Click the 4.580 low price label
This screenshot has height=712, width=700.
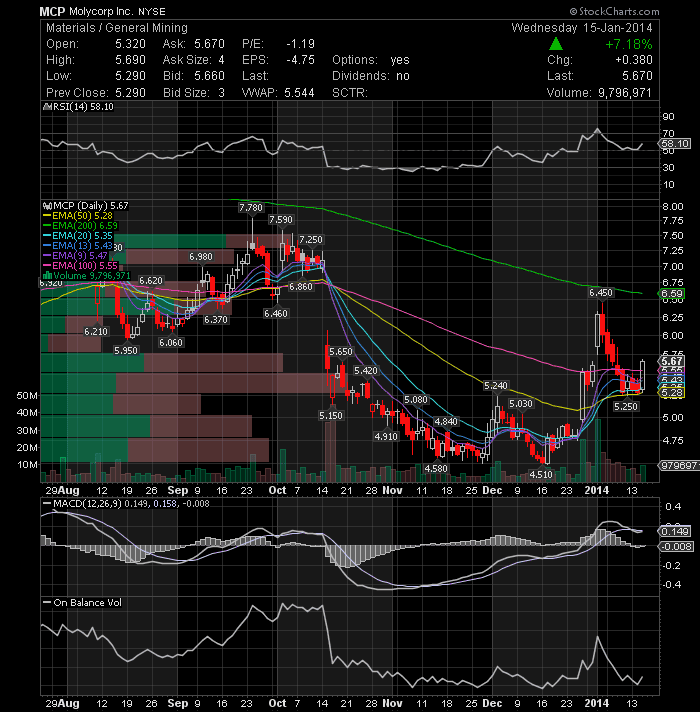click(x=436, y=469)
